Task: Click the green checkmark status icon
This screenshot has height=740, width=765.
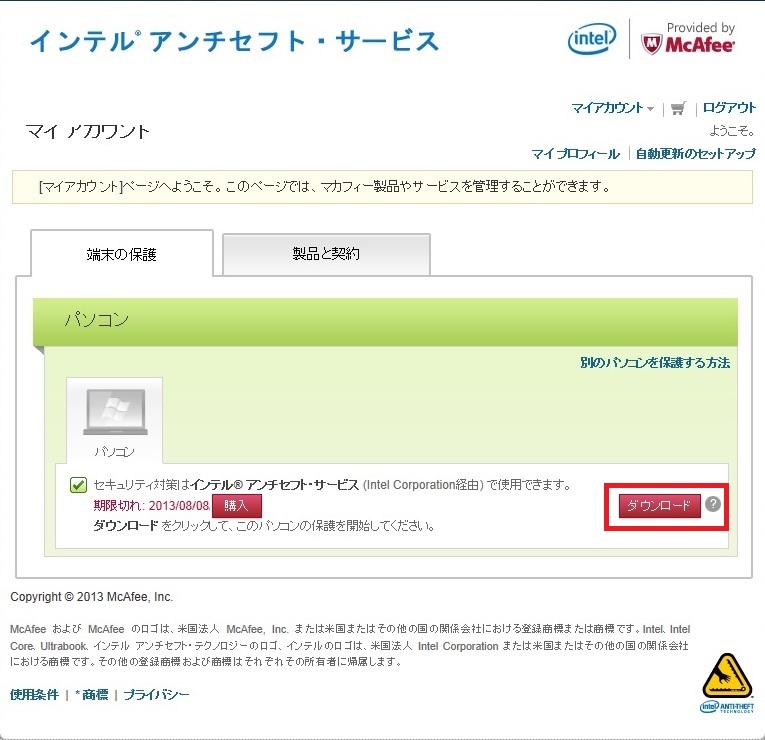Action: pyautogui.click(x=79, y=485)
